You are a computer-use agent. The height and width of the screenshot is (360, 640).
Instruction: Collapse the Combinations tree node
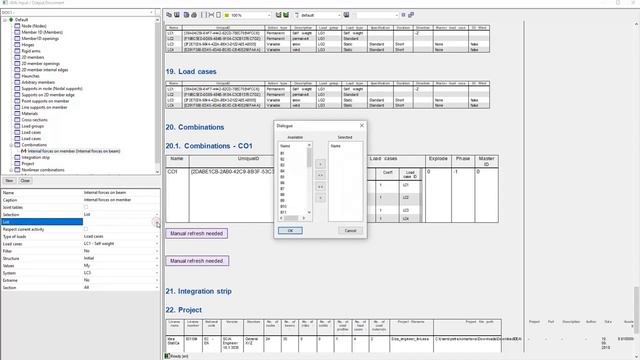pos(11,145)
